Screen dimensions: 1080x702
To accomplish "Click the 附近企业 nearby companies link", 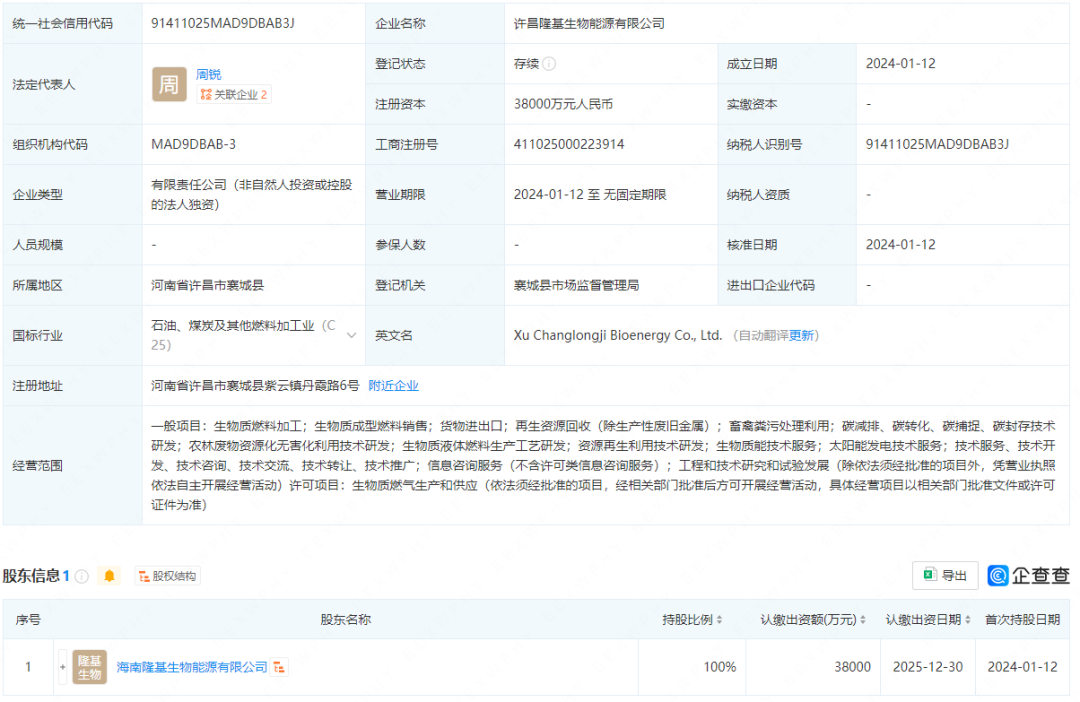I will (x=394, y=385).
